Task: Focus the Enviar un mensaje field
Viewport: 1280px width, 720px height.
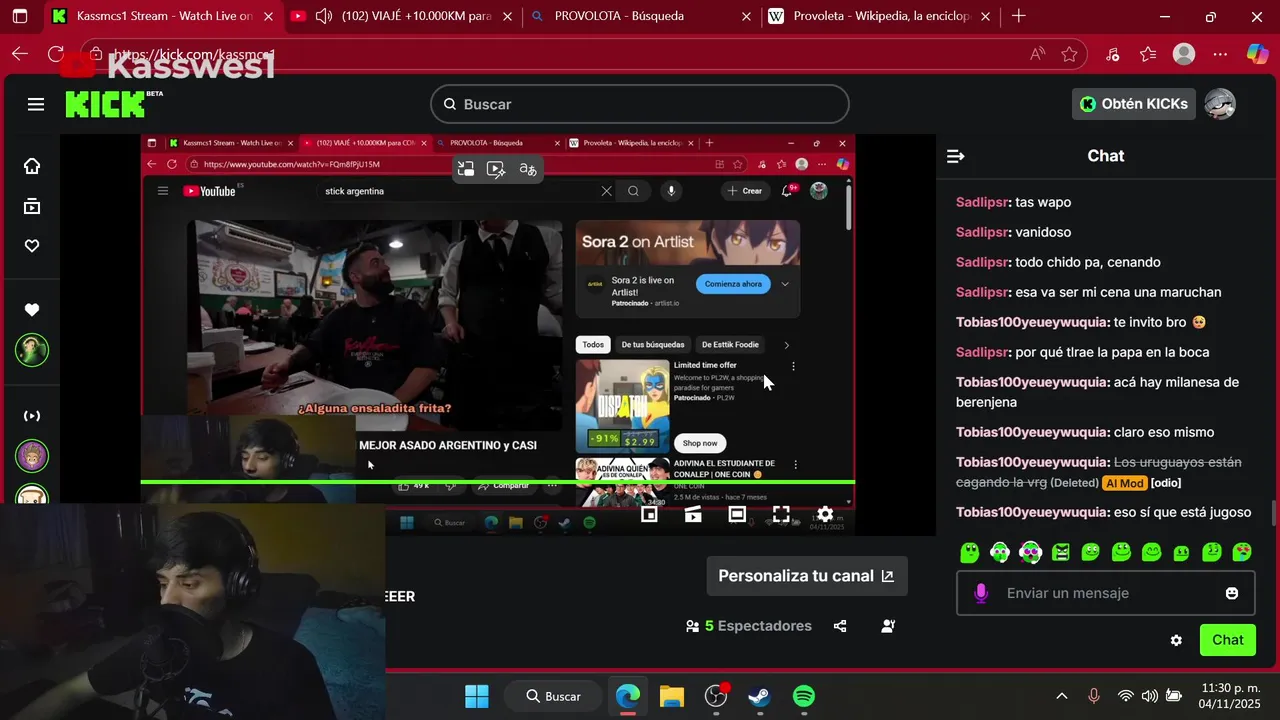Action: coord(1106,593)
